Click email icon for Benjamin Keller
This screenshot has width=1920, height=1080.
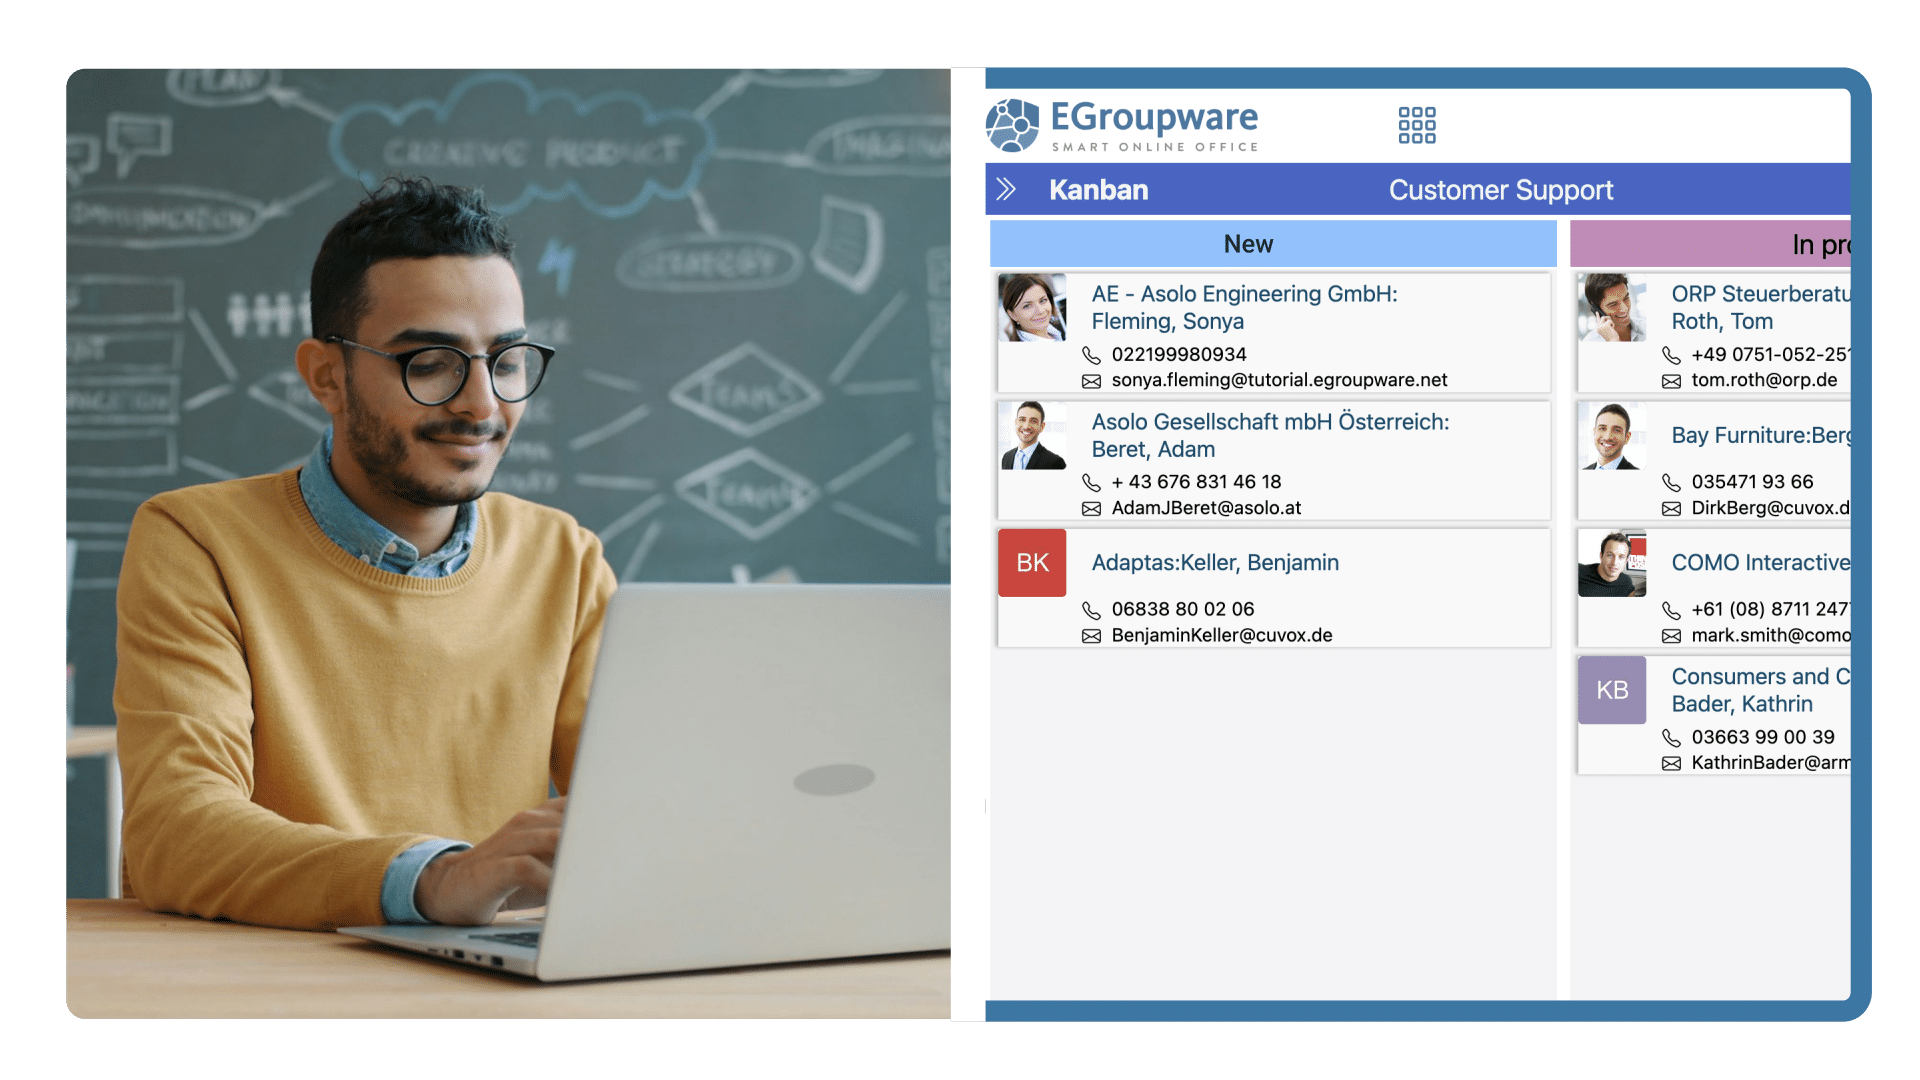point(1091,636)
